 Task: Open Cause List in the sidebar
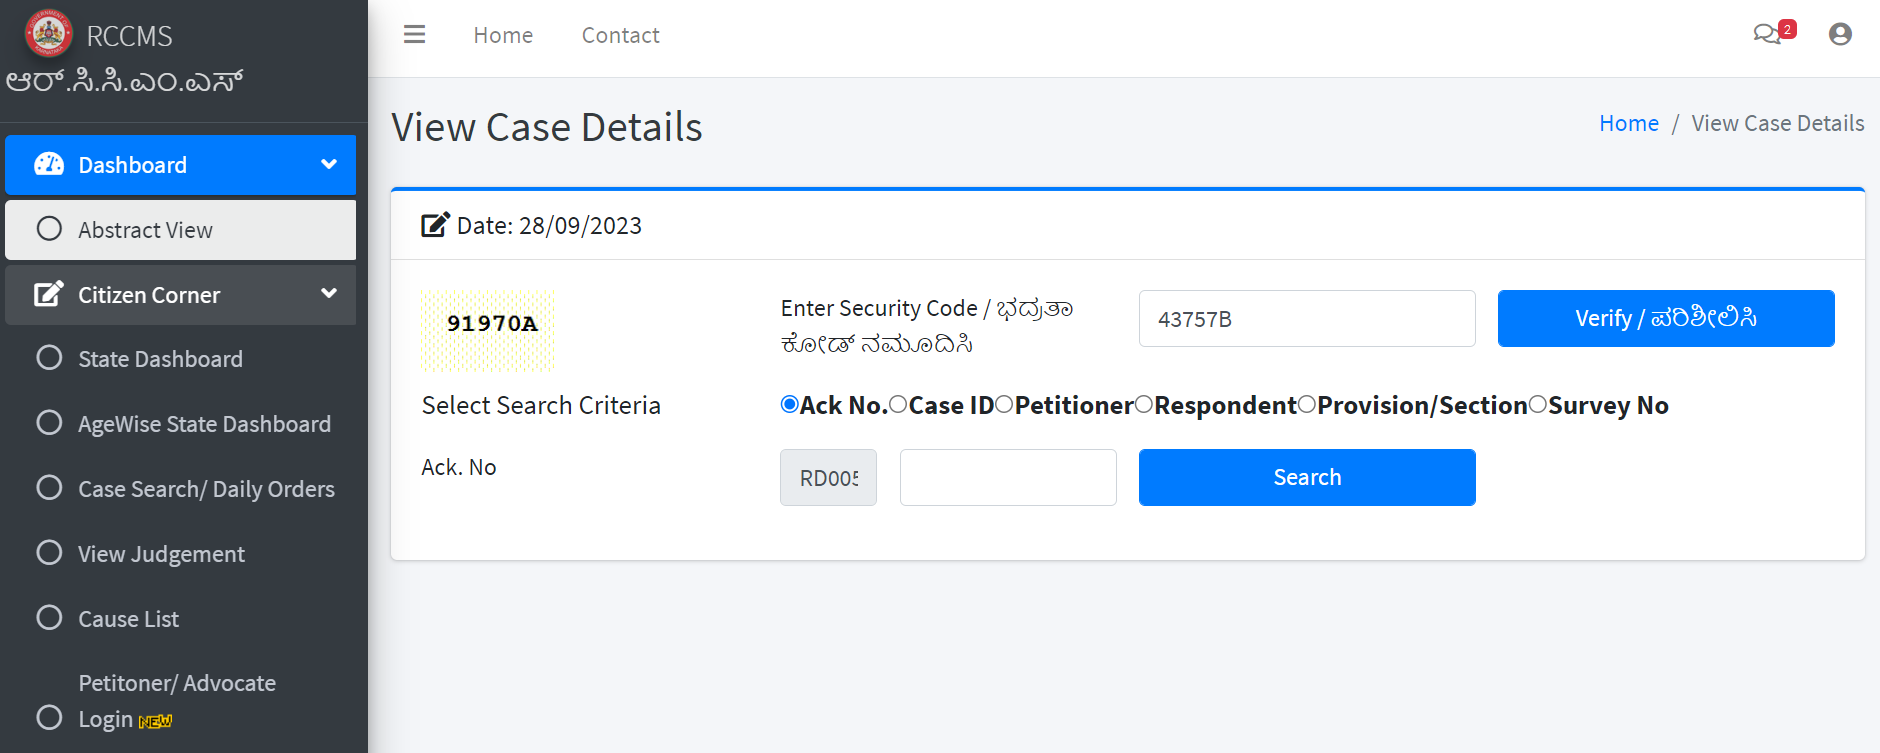180,619
